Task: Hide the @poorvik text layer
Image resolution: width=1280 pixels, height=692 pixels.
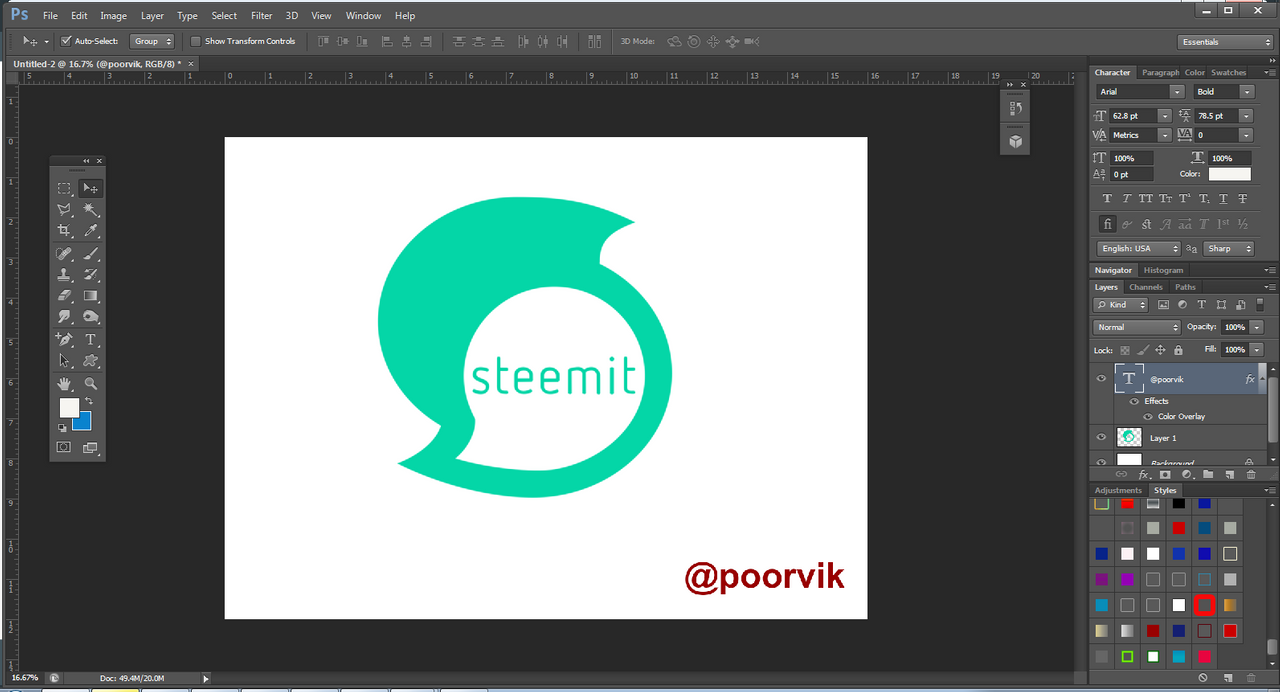Action: (1101, 379)
